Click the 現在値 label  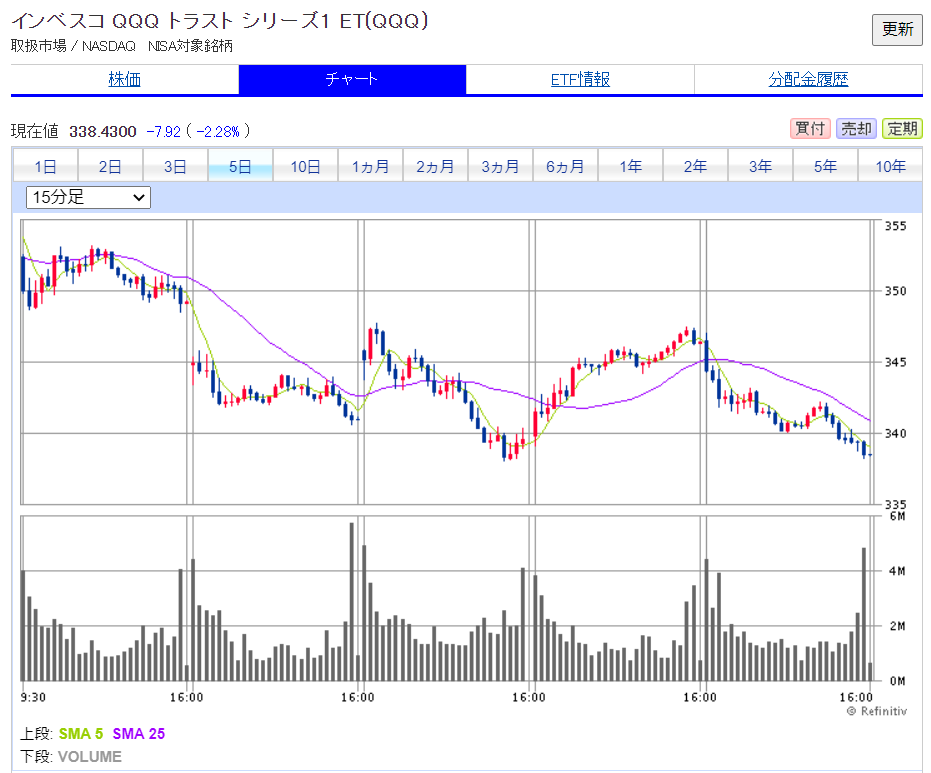coord(34,131)
